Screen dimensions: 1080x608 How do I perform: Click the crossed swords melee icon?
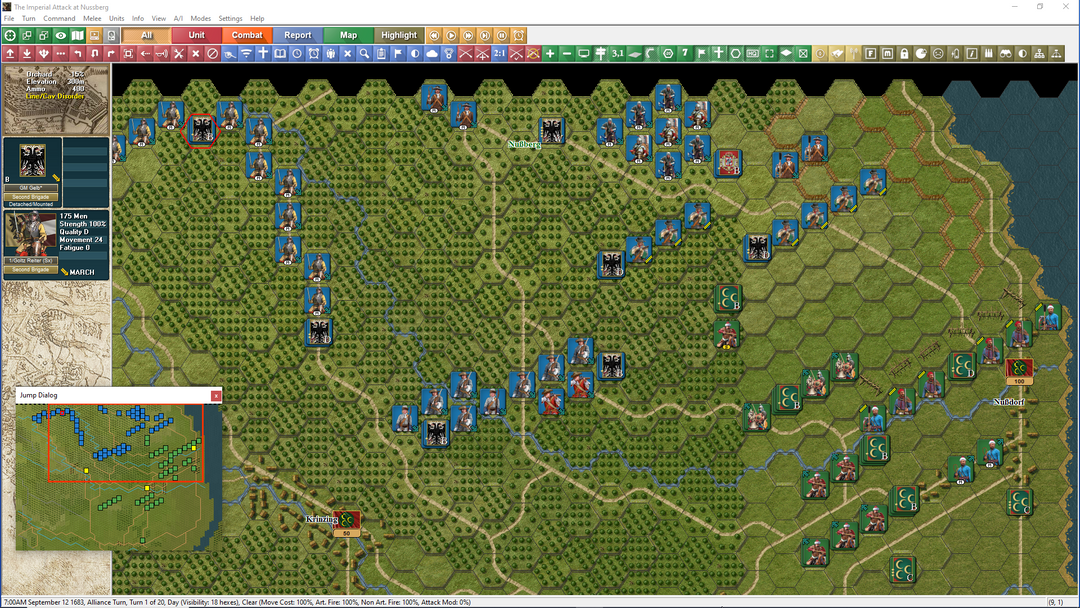tap(179, 53)
